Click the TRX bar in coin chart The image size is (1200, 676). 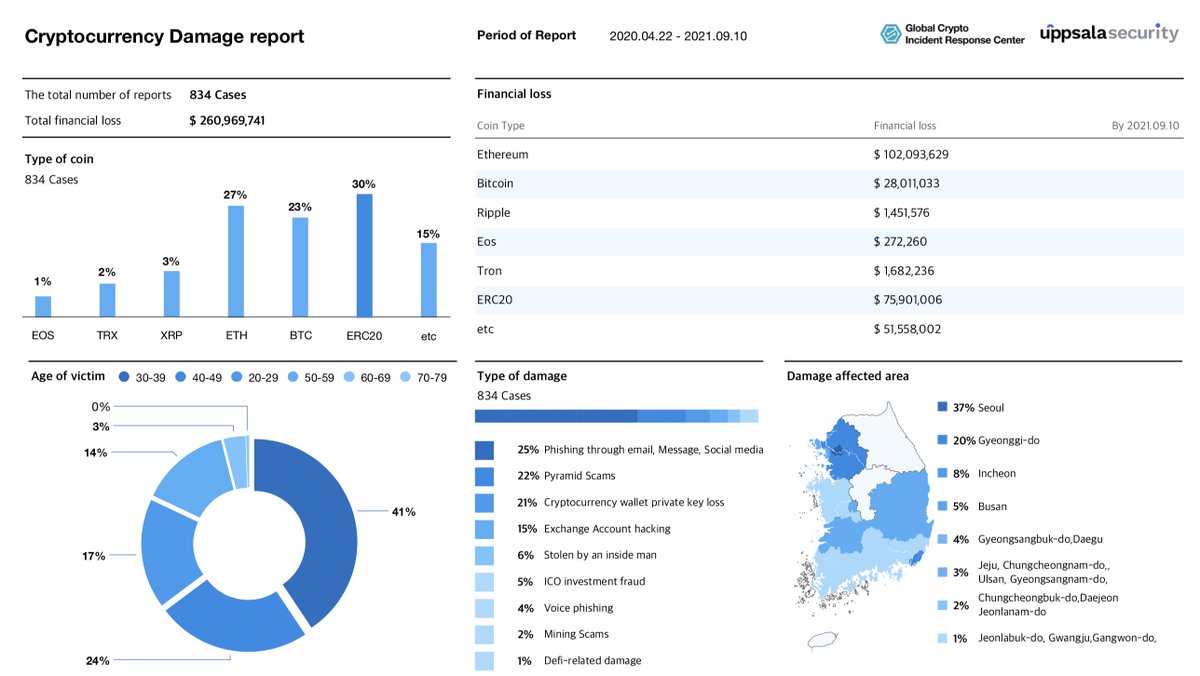(x=107, y=300)
